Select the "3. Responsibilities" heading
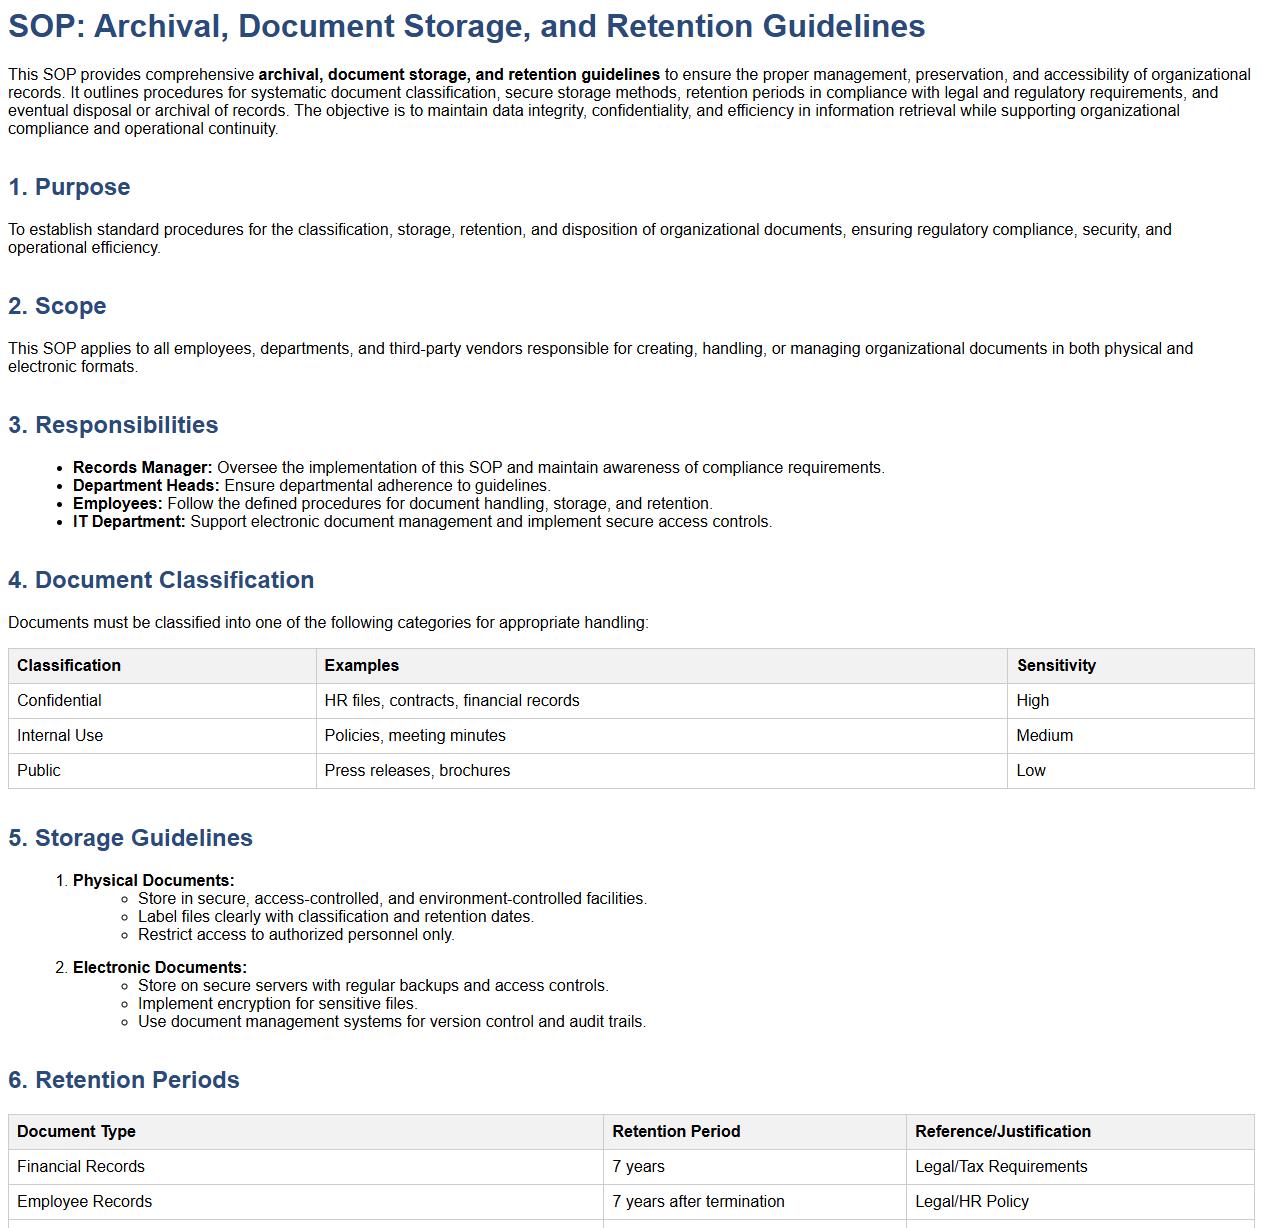This screenshot has height=1228, width=1263. click(113, 425)
